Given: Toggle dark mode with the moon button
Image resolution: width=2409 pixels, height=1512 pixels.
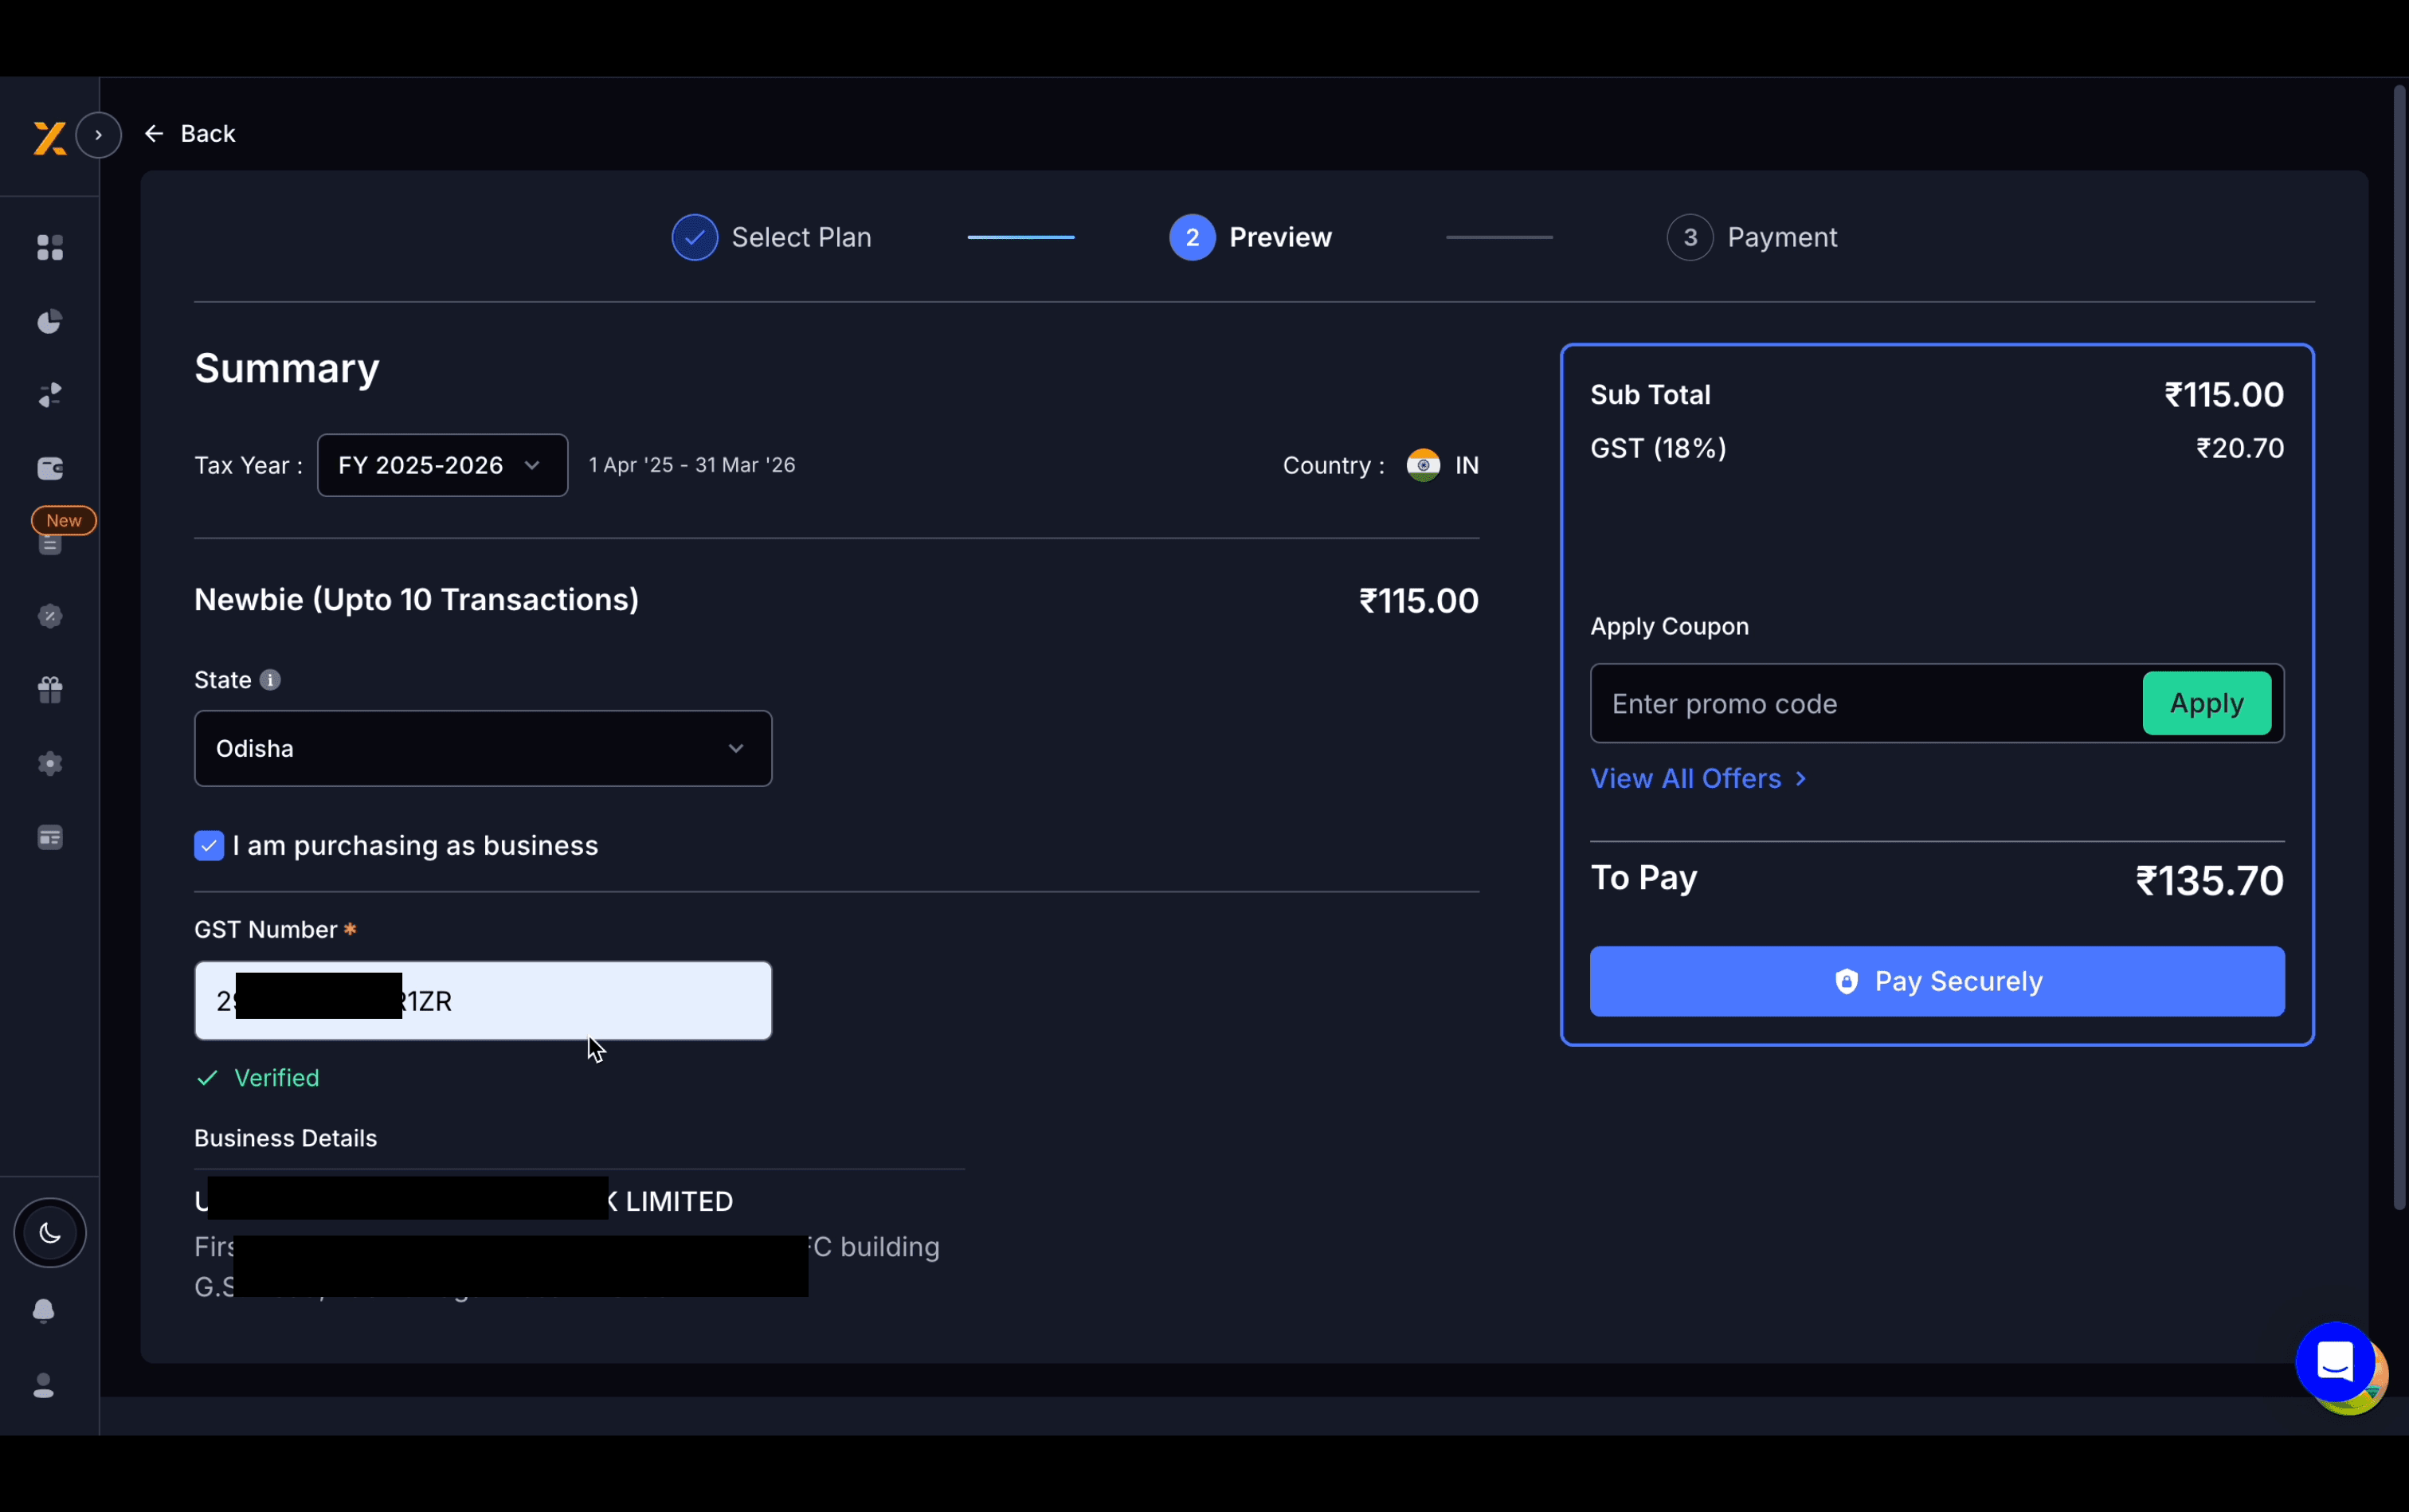Looking at the screenshot, I should (x=50, y=1232).
